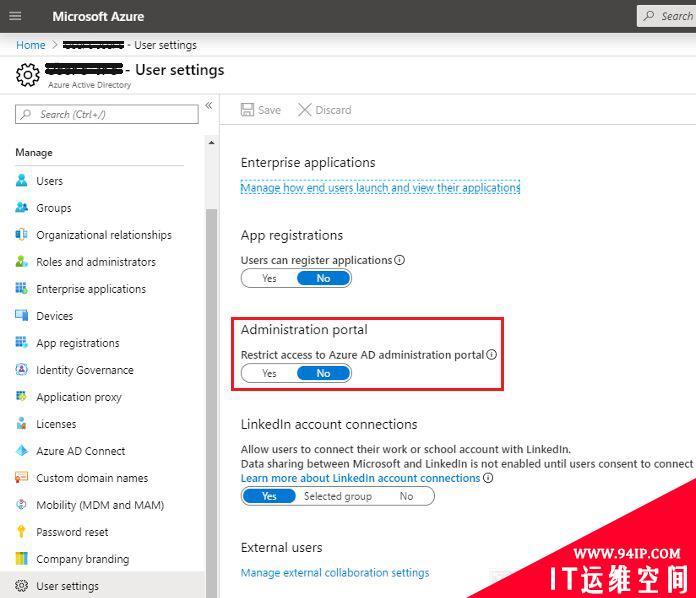Screen dimensions: 696x598
Task: Click the info icon beside register applications
Action: (399, 260)
